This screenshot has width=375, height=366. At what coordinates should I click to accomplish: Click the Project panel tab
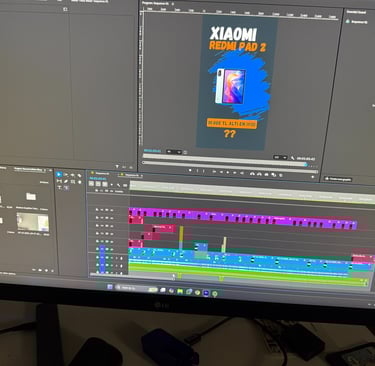(30, 169)
